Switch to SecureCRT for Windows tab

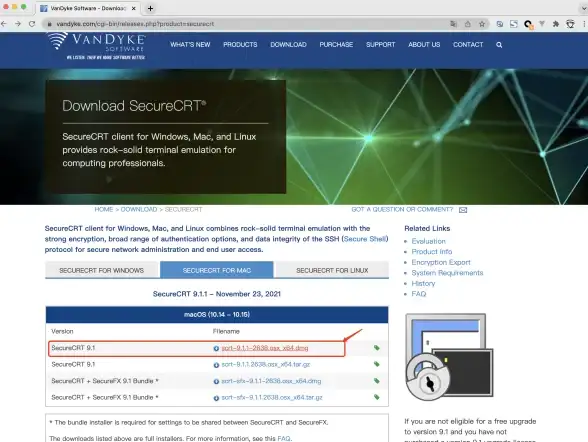pyautogui.click(x=102, y=270)
